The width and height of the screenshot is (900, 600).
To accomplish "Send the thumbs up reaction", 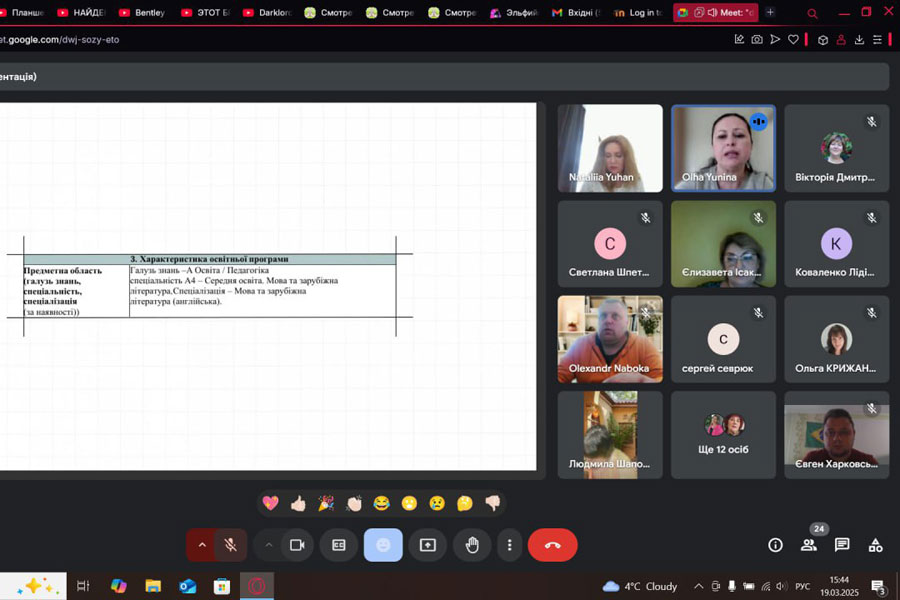I will point(298,504).
